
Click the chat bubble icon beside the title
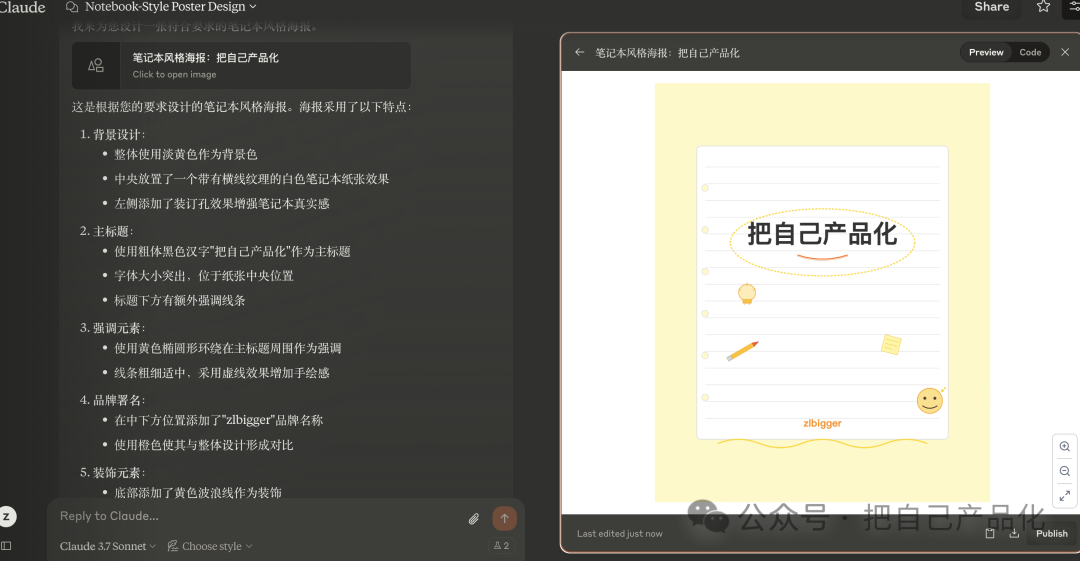pos(72,7)
